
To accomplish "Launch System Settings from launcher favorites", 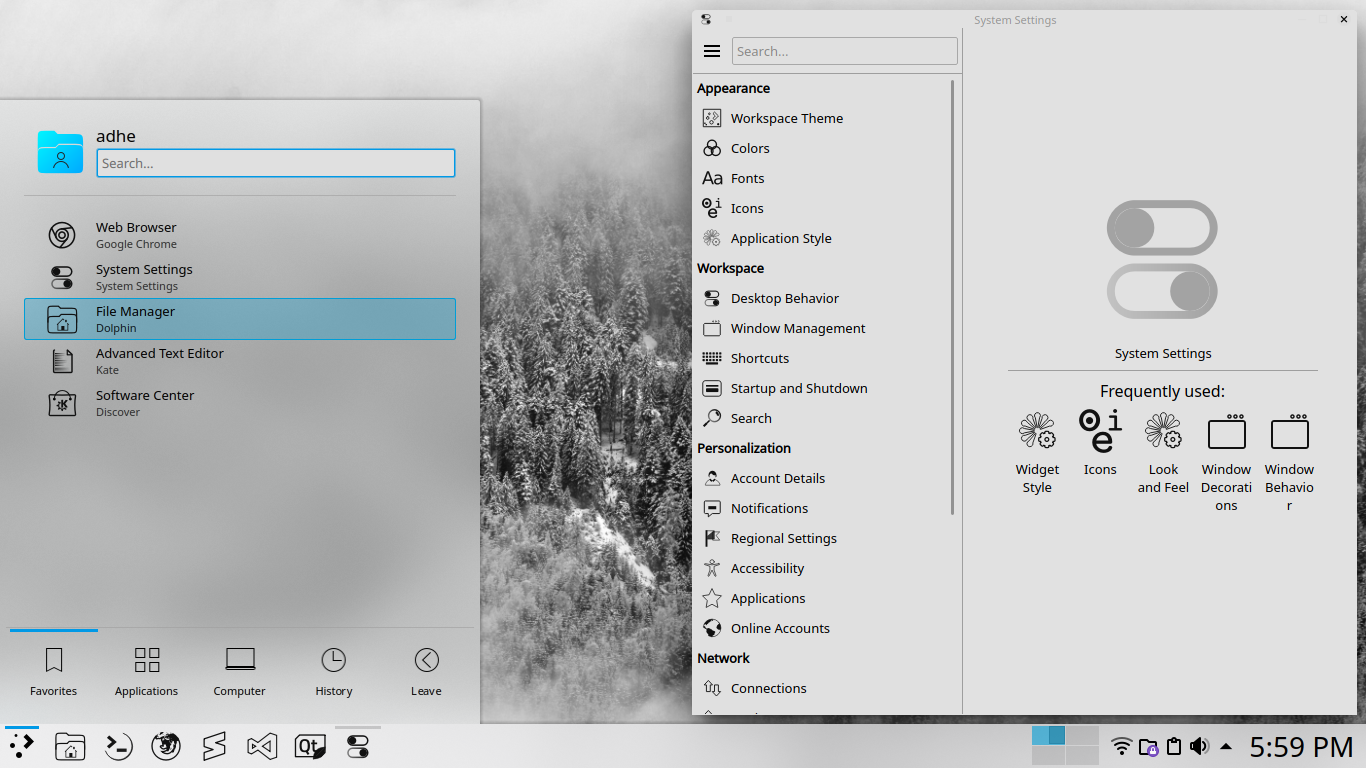I will 240,277.
